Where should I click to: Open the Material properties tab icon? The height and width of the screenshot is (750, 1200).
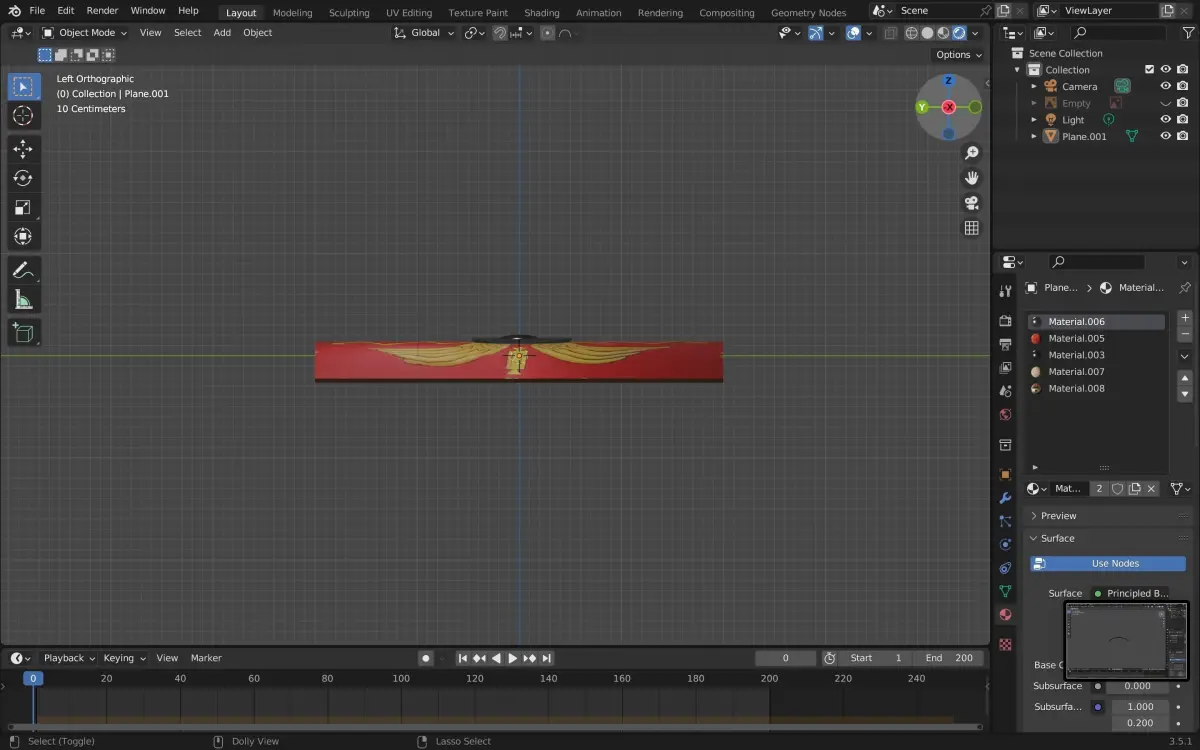(x=1006, y=615)
